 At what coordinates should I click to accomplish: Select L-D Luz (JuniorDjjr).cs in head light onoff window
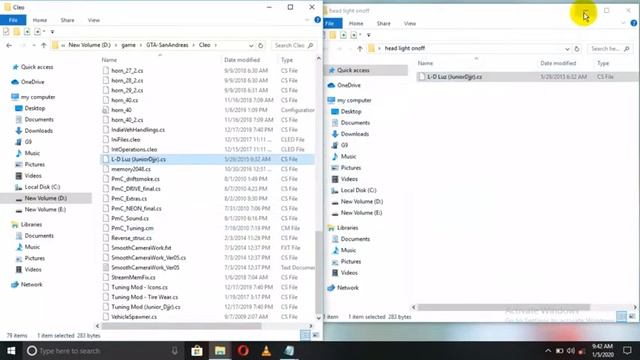527,77
